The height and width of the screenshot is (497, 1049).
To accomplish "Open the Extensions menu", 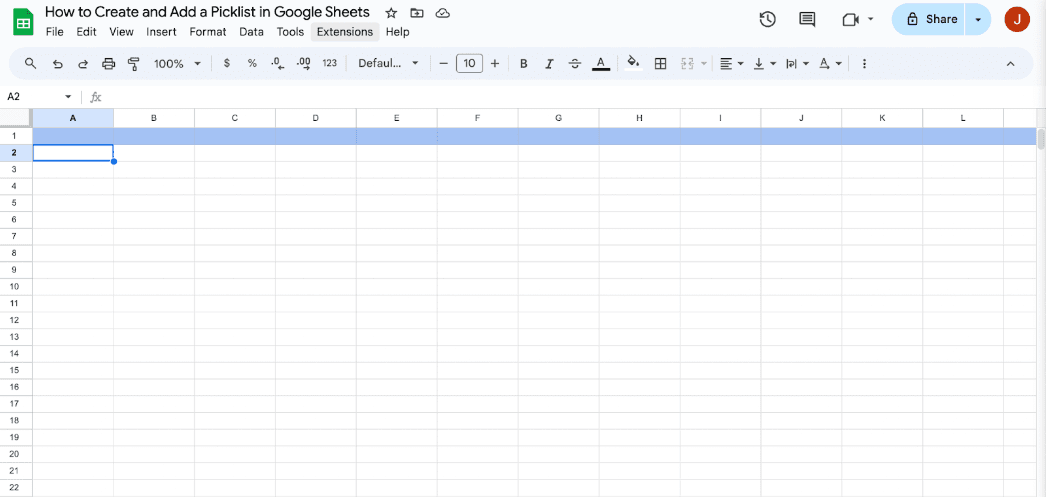I will pyautogui.click(x=345, y=31).
